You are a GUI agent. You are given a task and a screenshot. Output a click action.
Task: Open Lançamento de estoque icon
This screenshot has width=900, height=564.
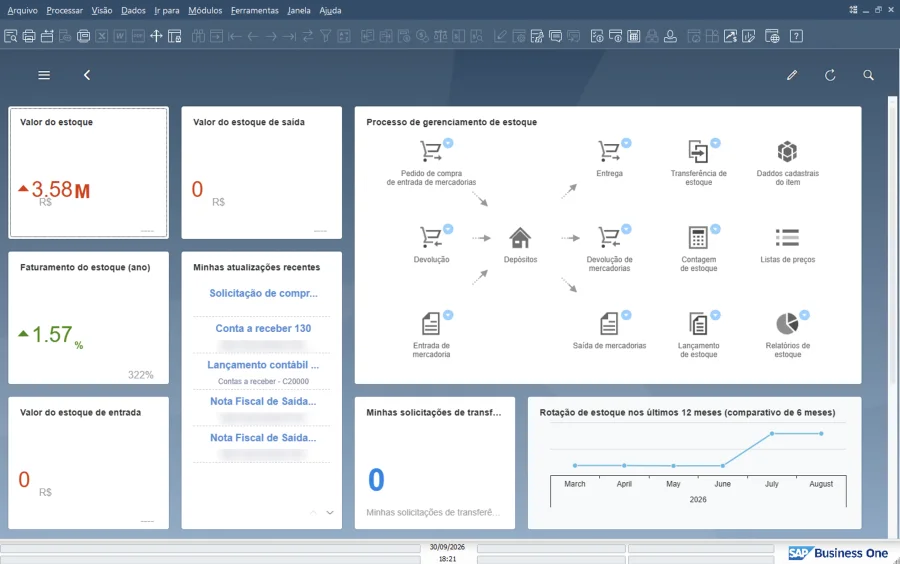tap(698, 324)
